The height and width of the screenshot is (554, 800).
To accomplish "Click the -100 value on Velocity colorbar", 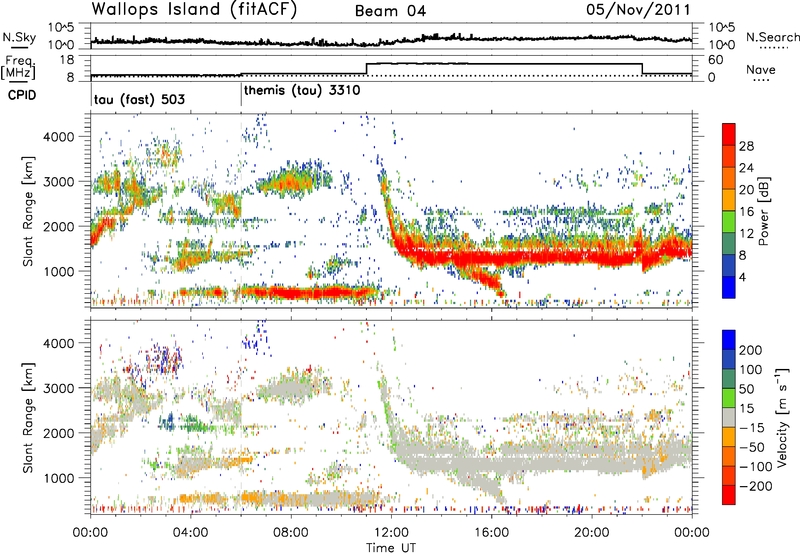I will tap(755, 467).
